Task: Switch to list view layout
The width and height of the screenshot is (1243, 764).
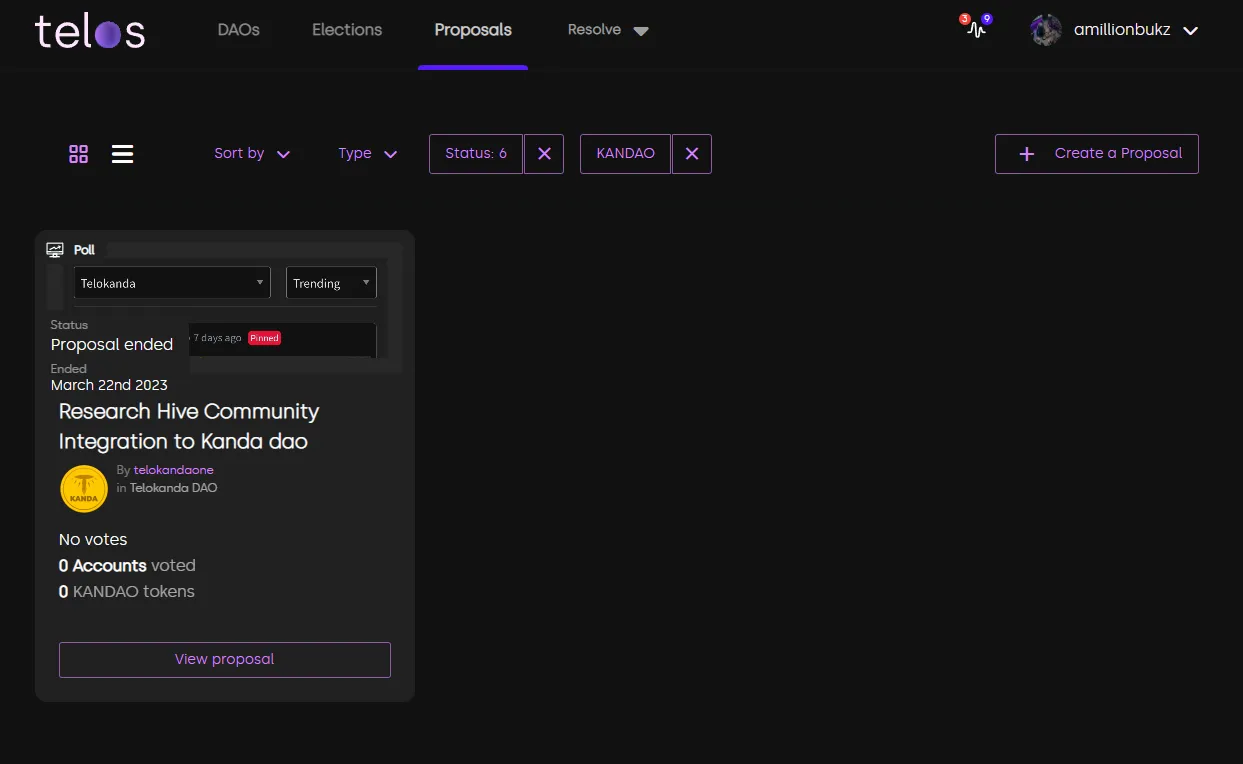Action: coord(122,154)
